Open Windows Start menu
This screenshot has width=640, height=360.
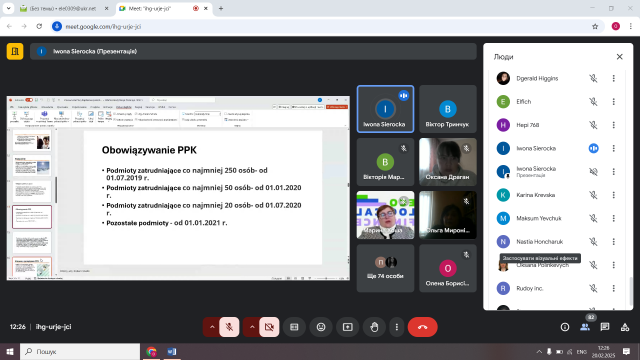[10, 351]
